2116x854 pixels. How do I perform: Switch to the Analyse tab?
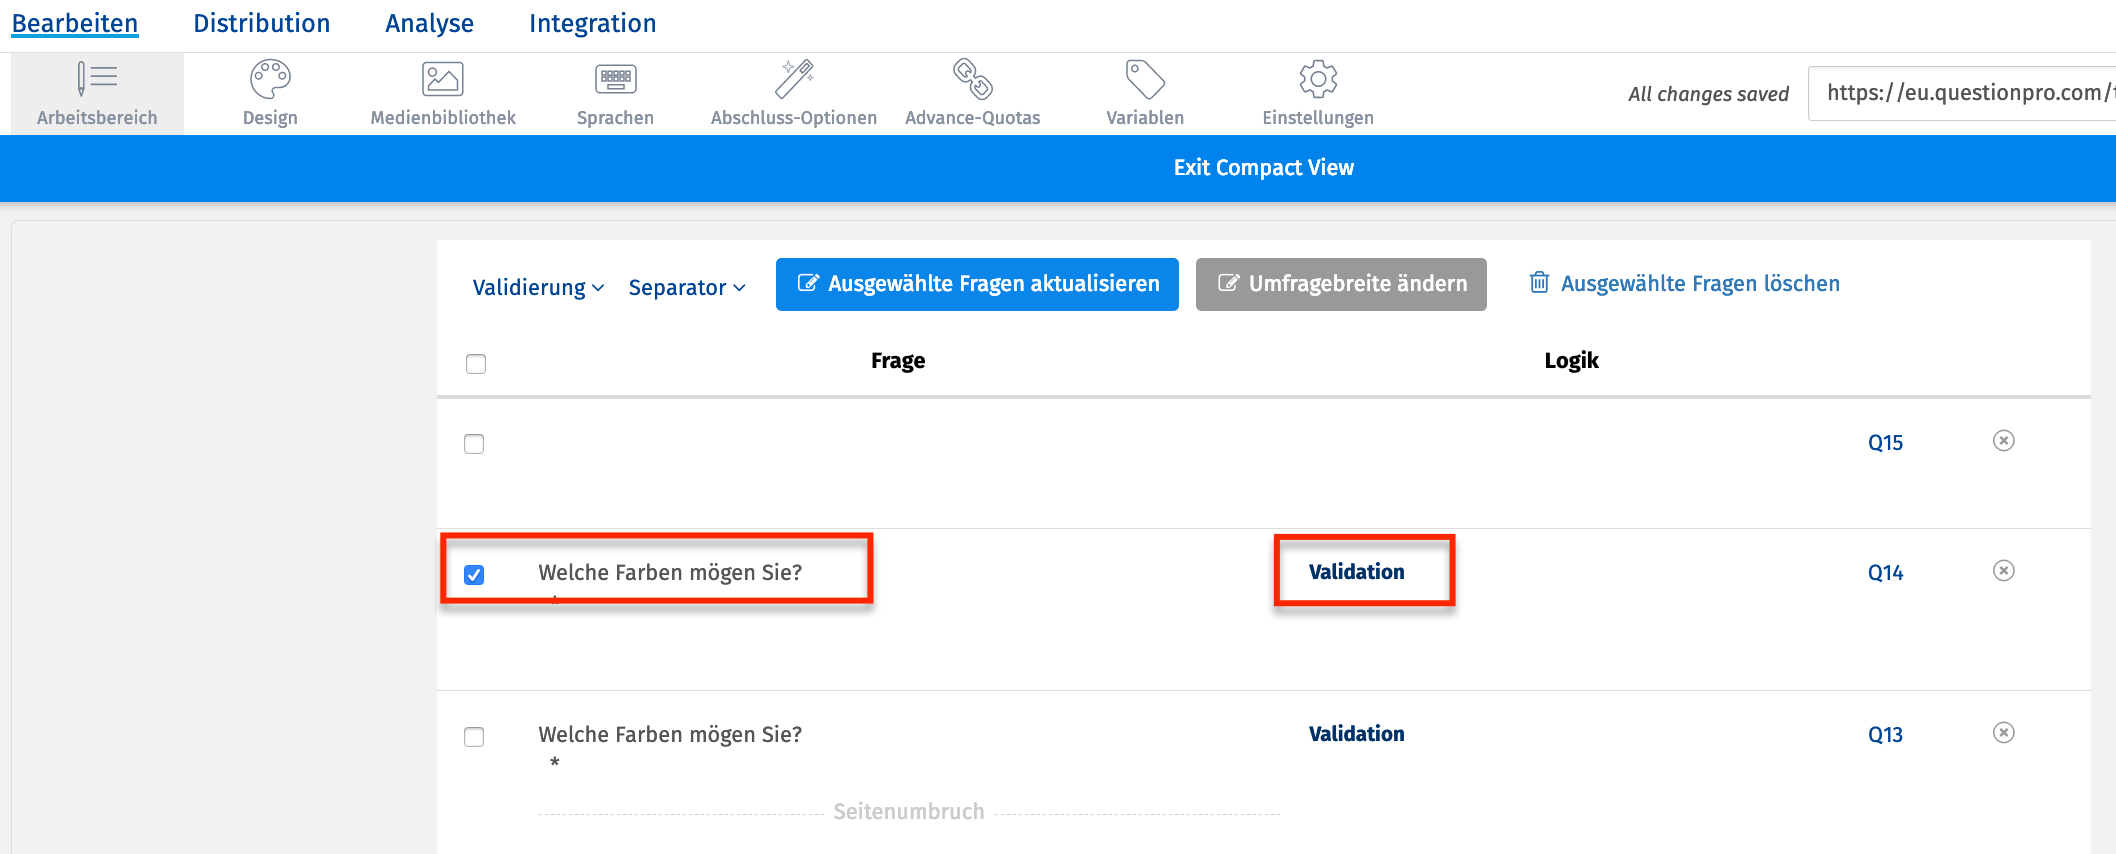click(429, 24)
